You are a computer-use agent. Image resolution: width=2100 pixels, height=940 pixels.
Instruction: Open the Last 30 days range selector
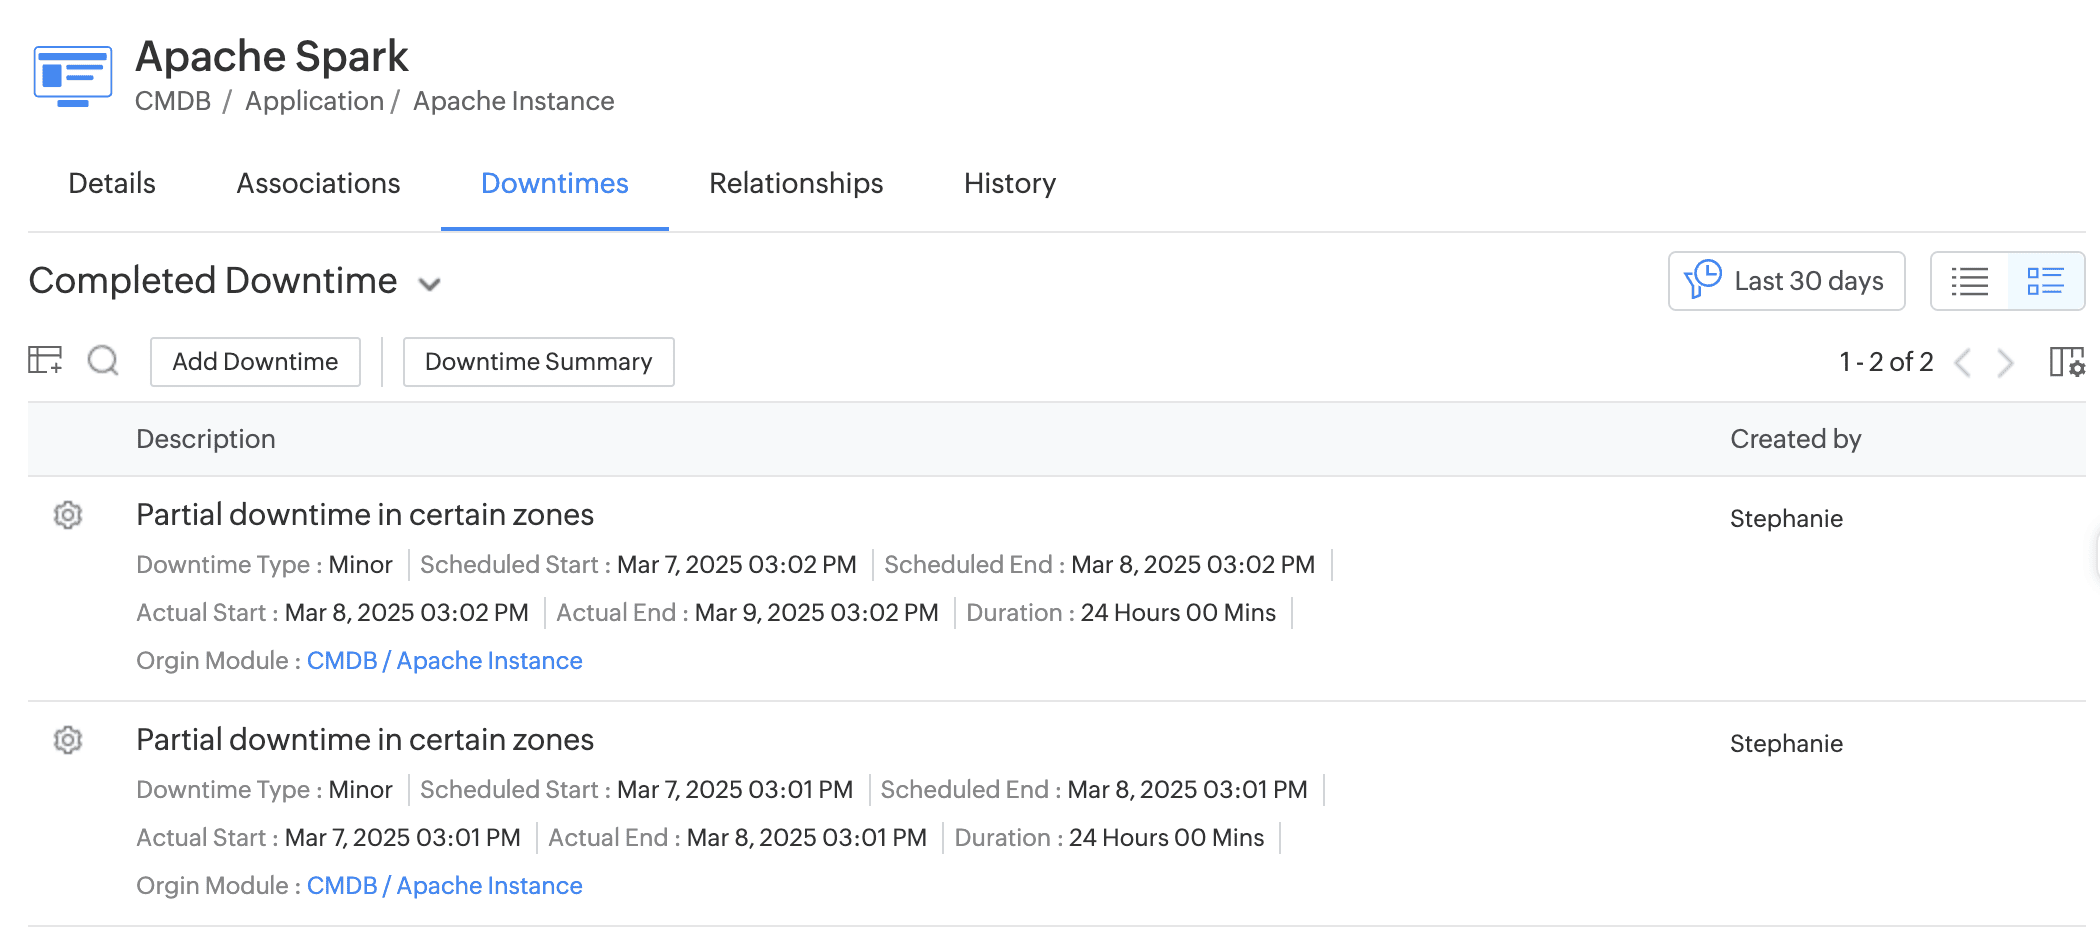tap(1786, 282)
